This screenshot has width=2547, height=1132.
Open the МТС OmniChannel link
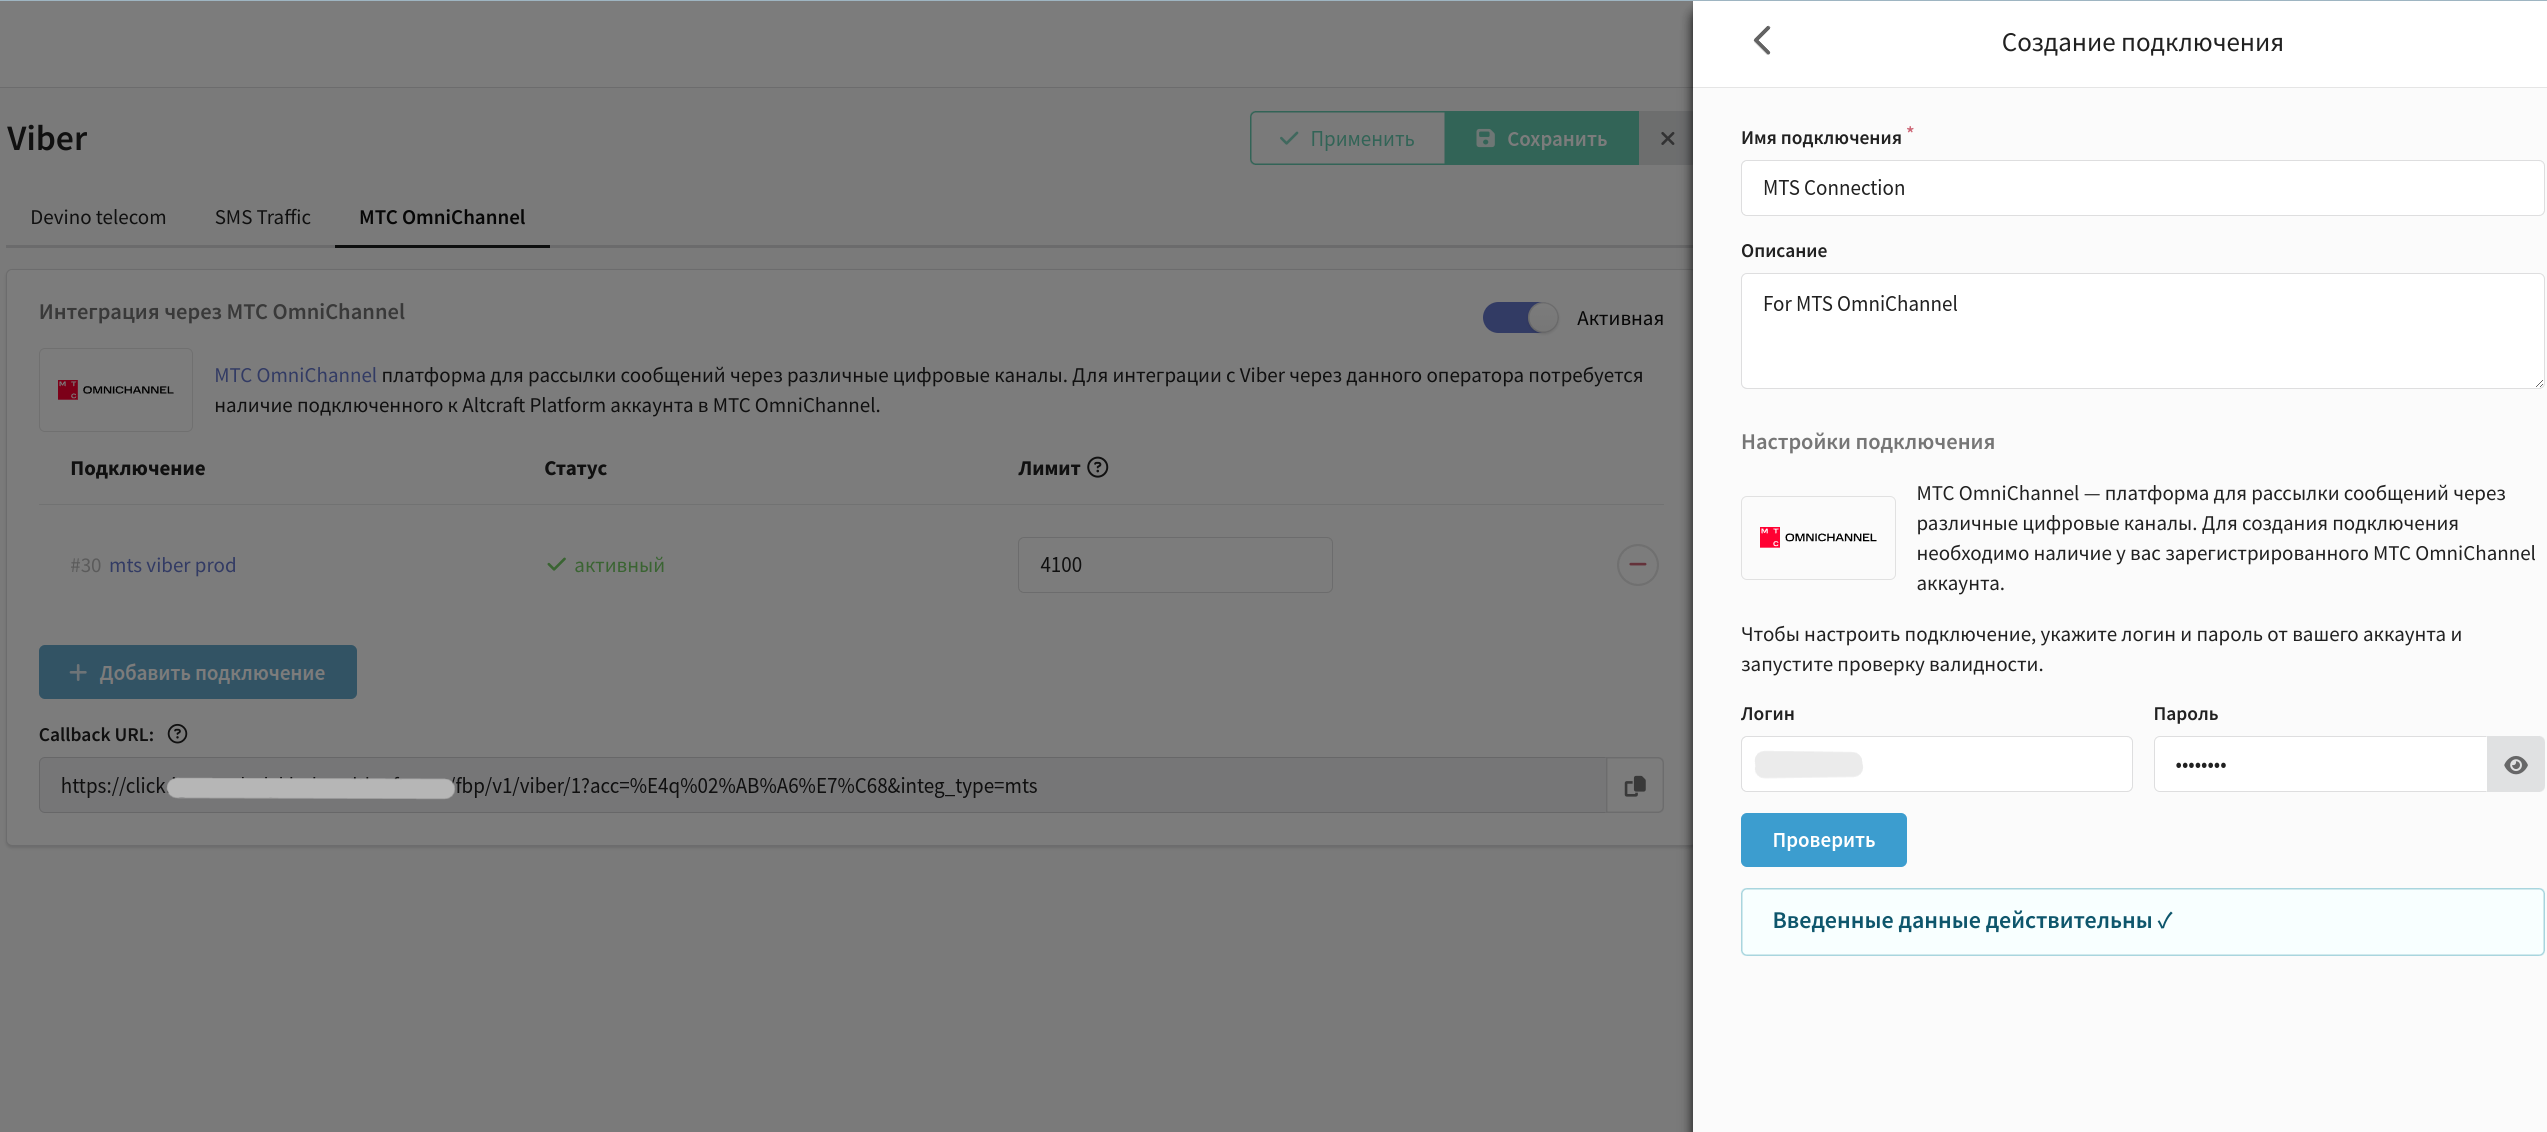[x=295, y=375]
